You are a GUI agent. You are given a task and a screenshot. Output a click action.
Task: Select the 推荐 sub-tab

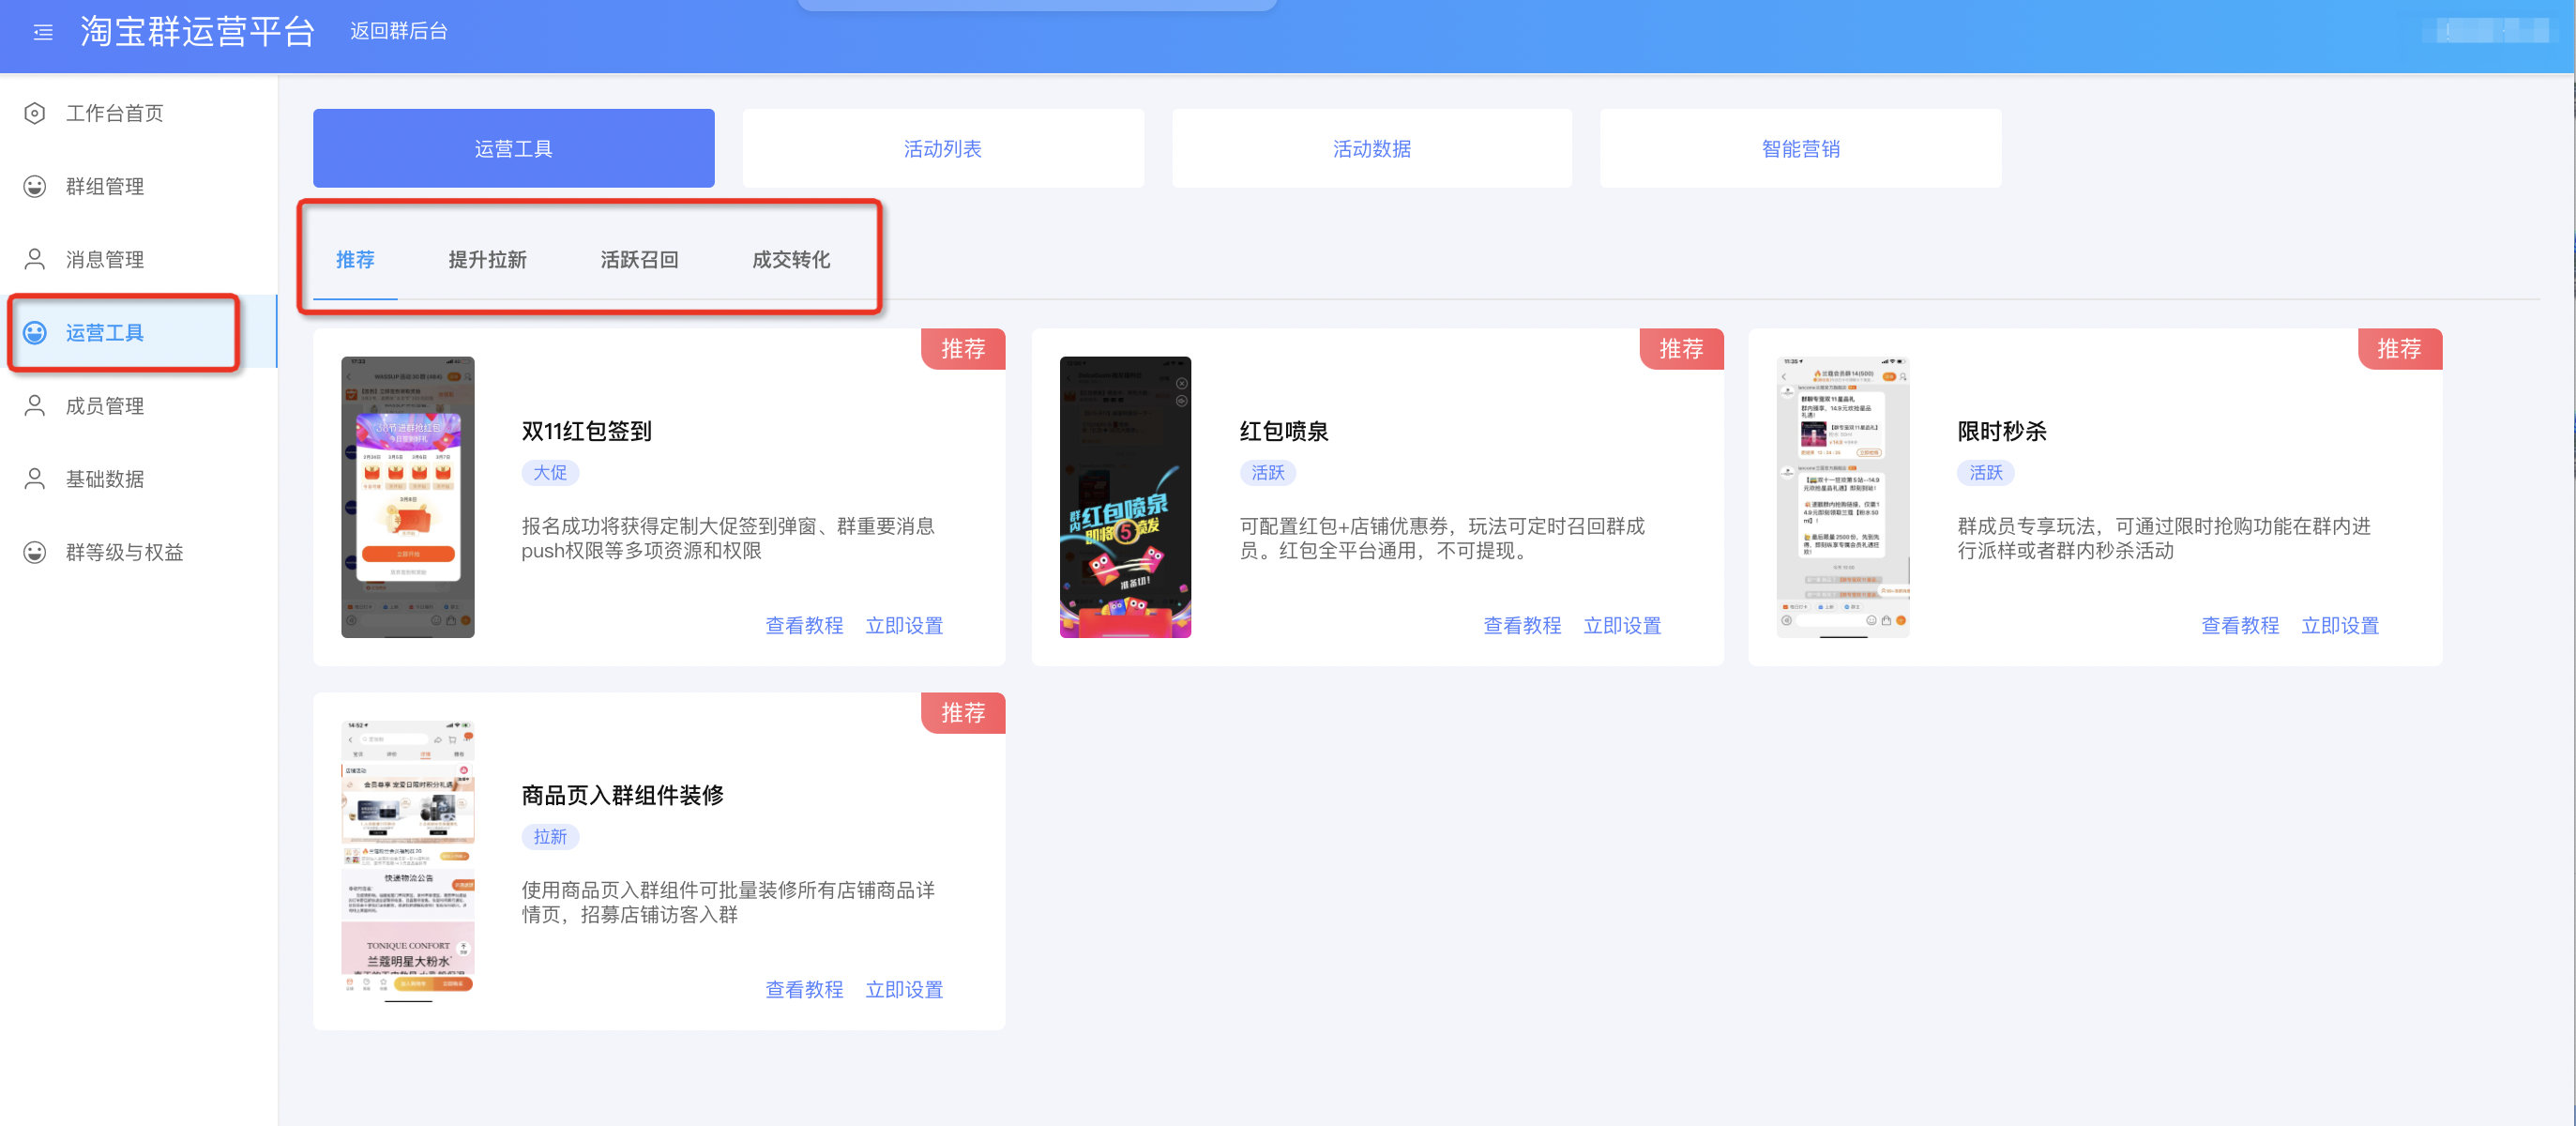[355, 259]
